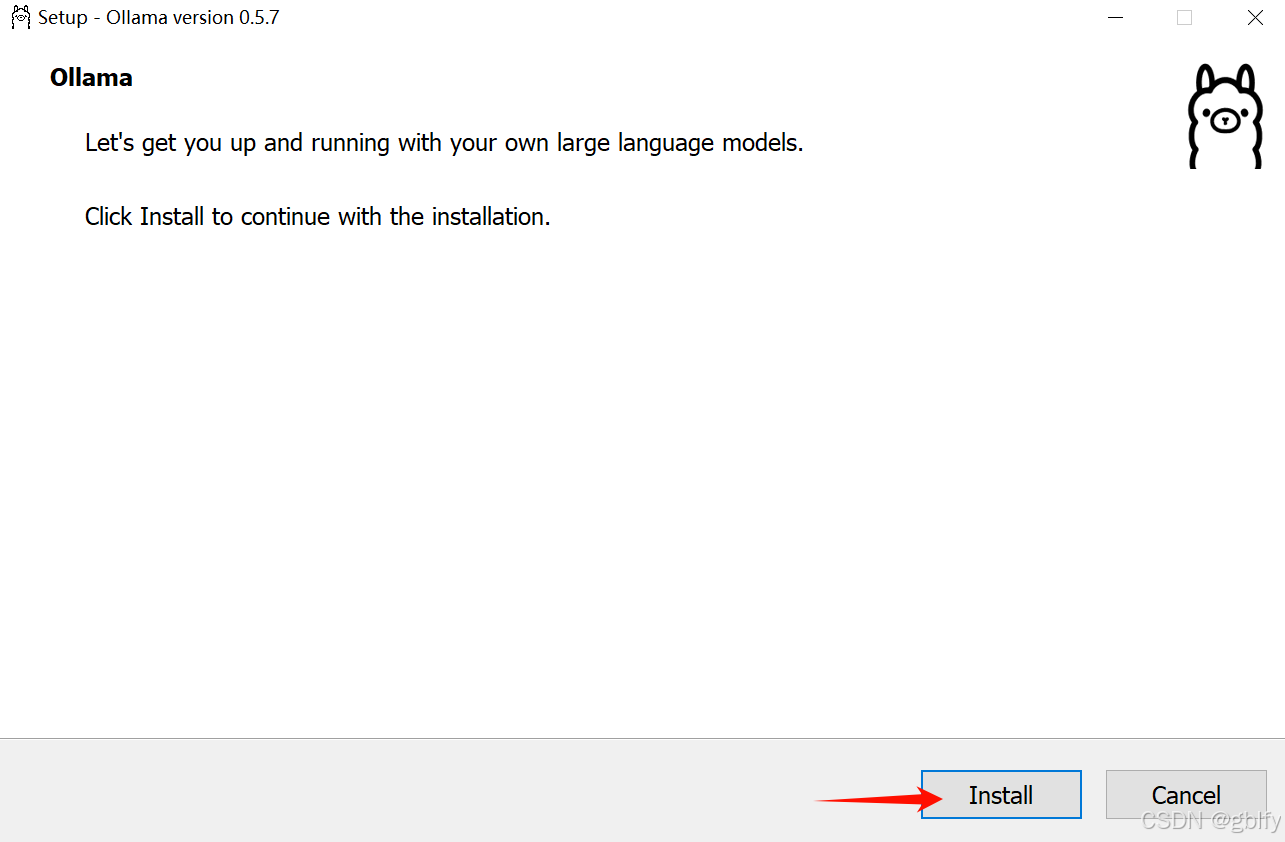Open the title bar Ollama system icon

click(x=20, y=17)
